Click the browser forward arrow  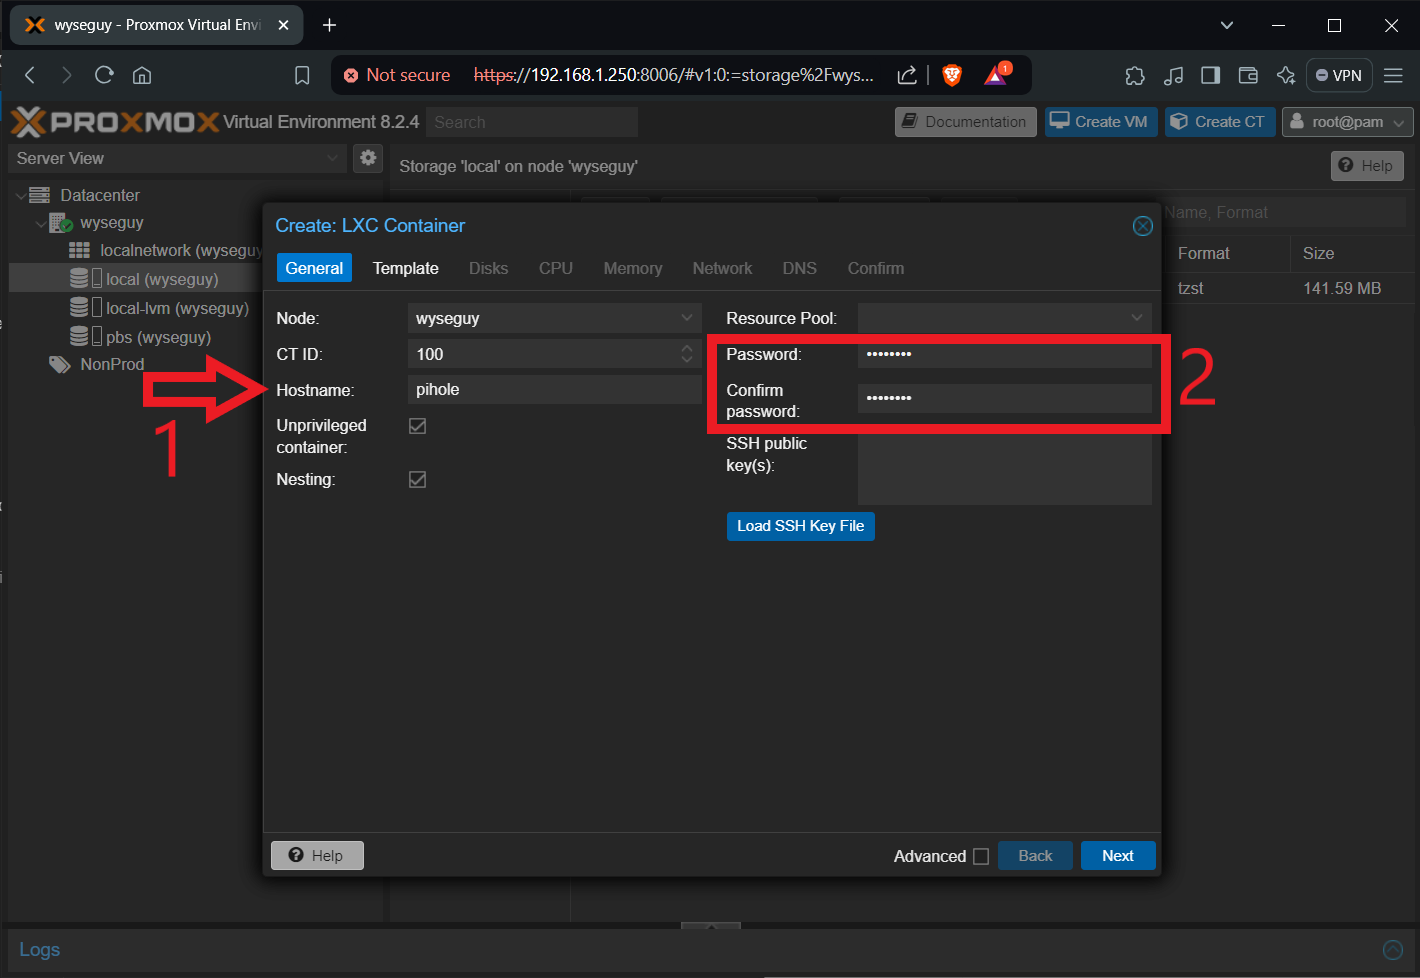point(66,75)
